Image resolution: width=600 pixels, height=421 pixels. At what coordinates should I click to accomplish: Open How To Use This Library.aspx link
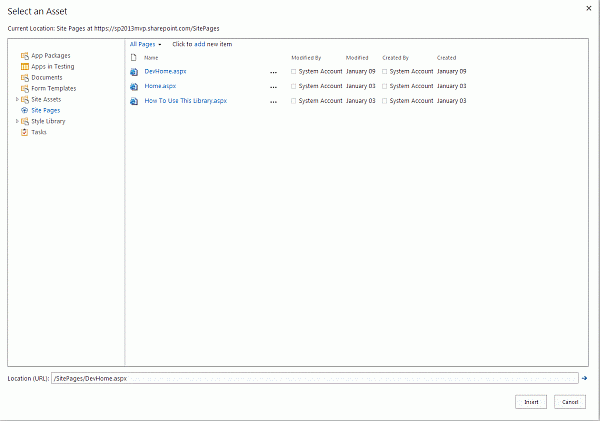186,101
